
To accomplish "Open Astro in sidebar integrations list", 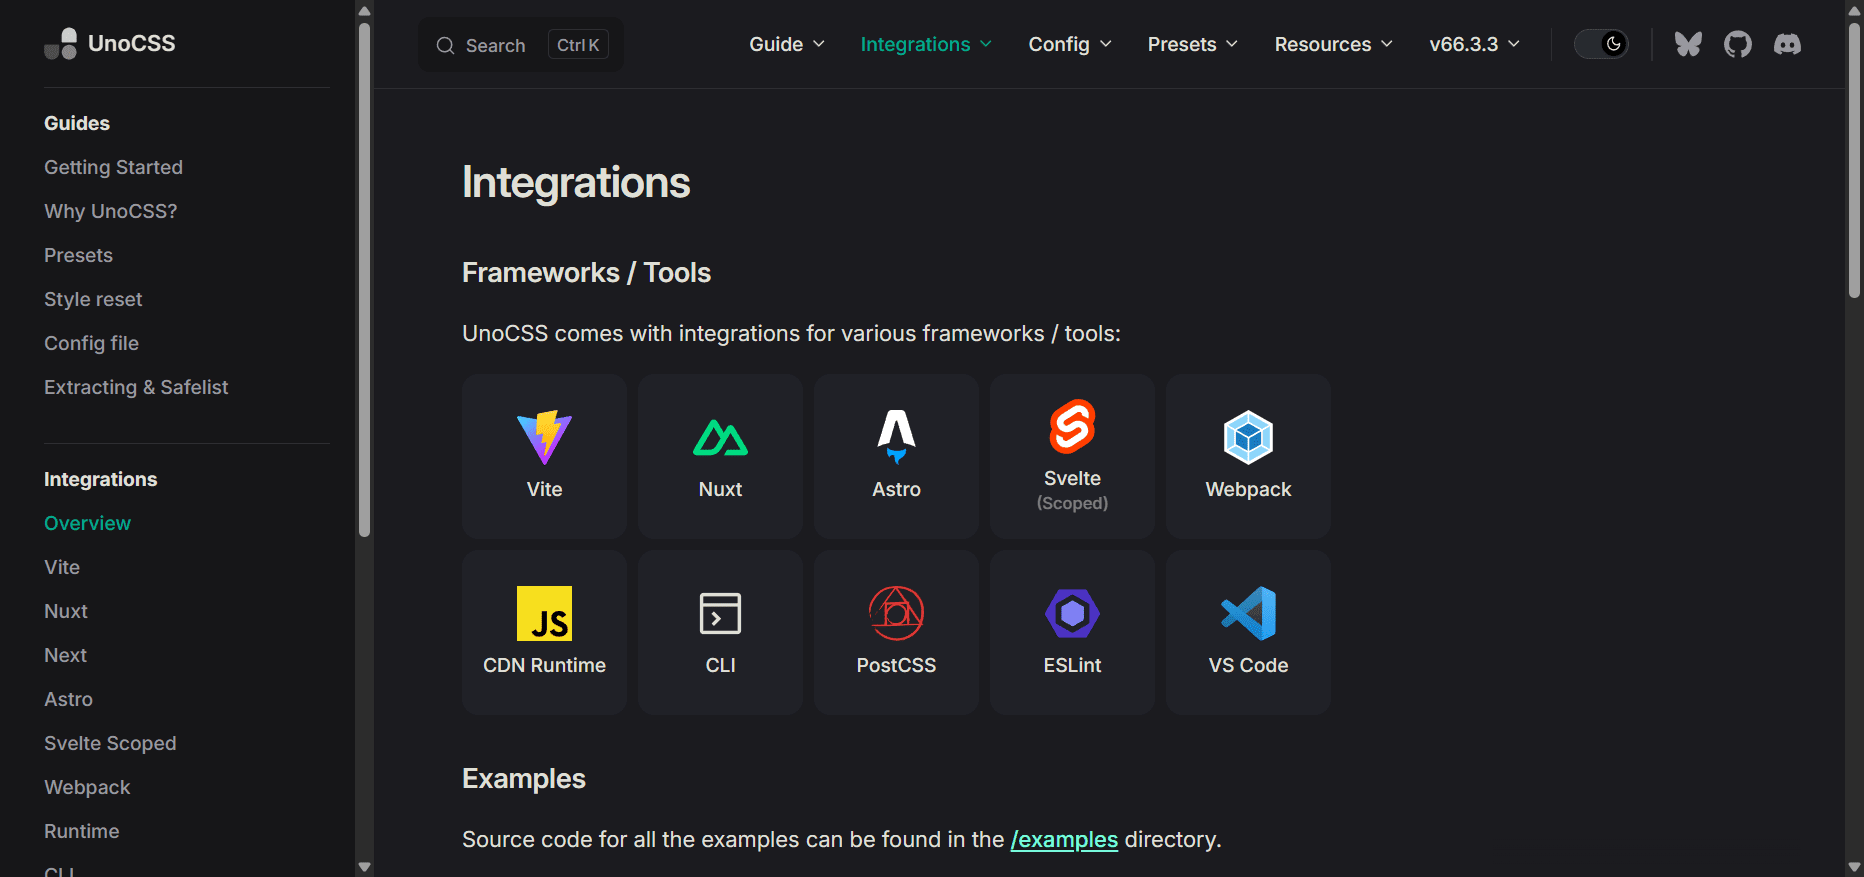I will (x=68, y=699).
